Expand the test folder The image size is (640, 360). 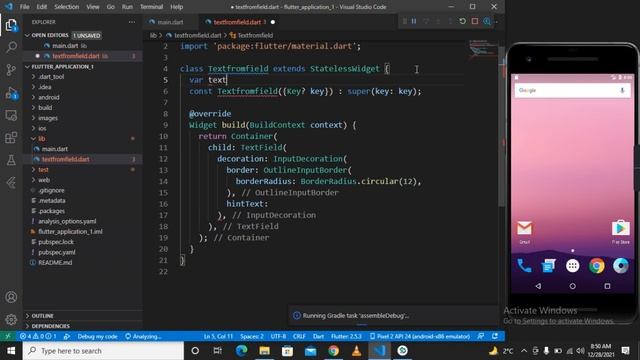pos(43,170)
